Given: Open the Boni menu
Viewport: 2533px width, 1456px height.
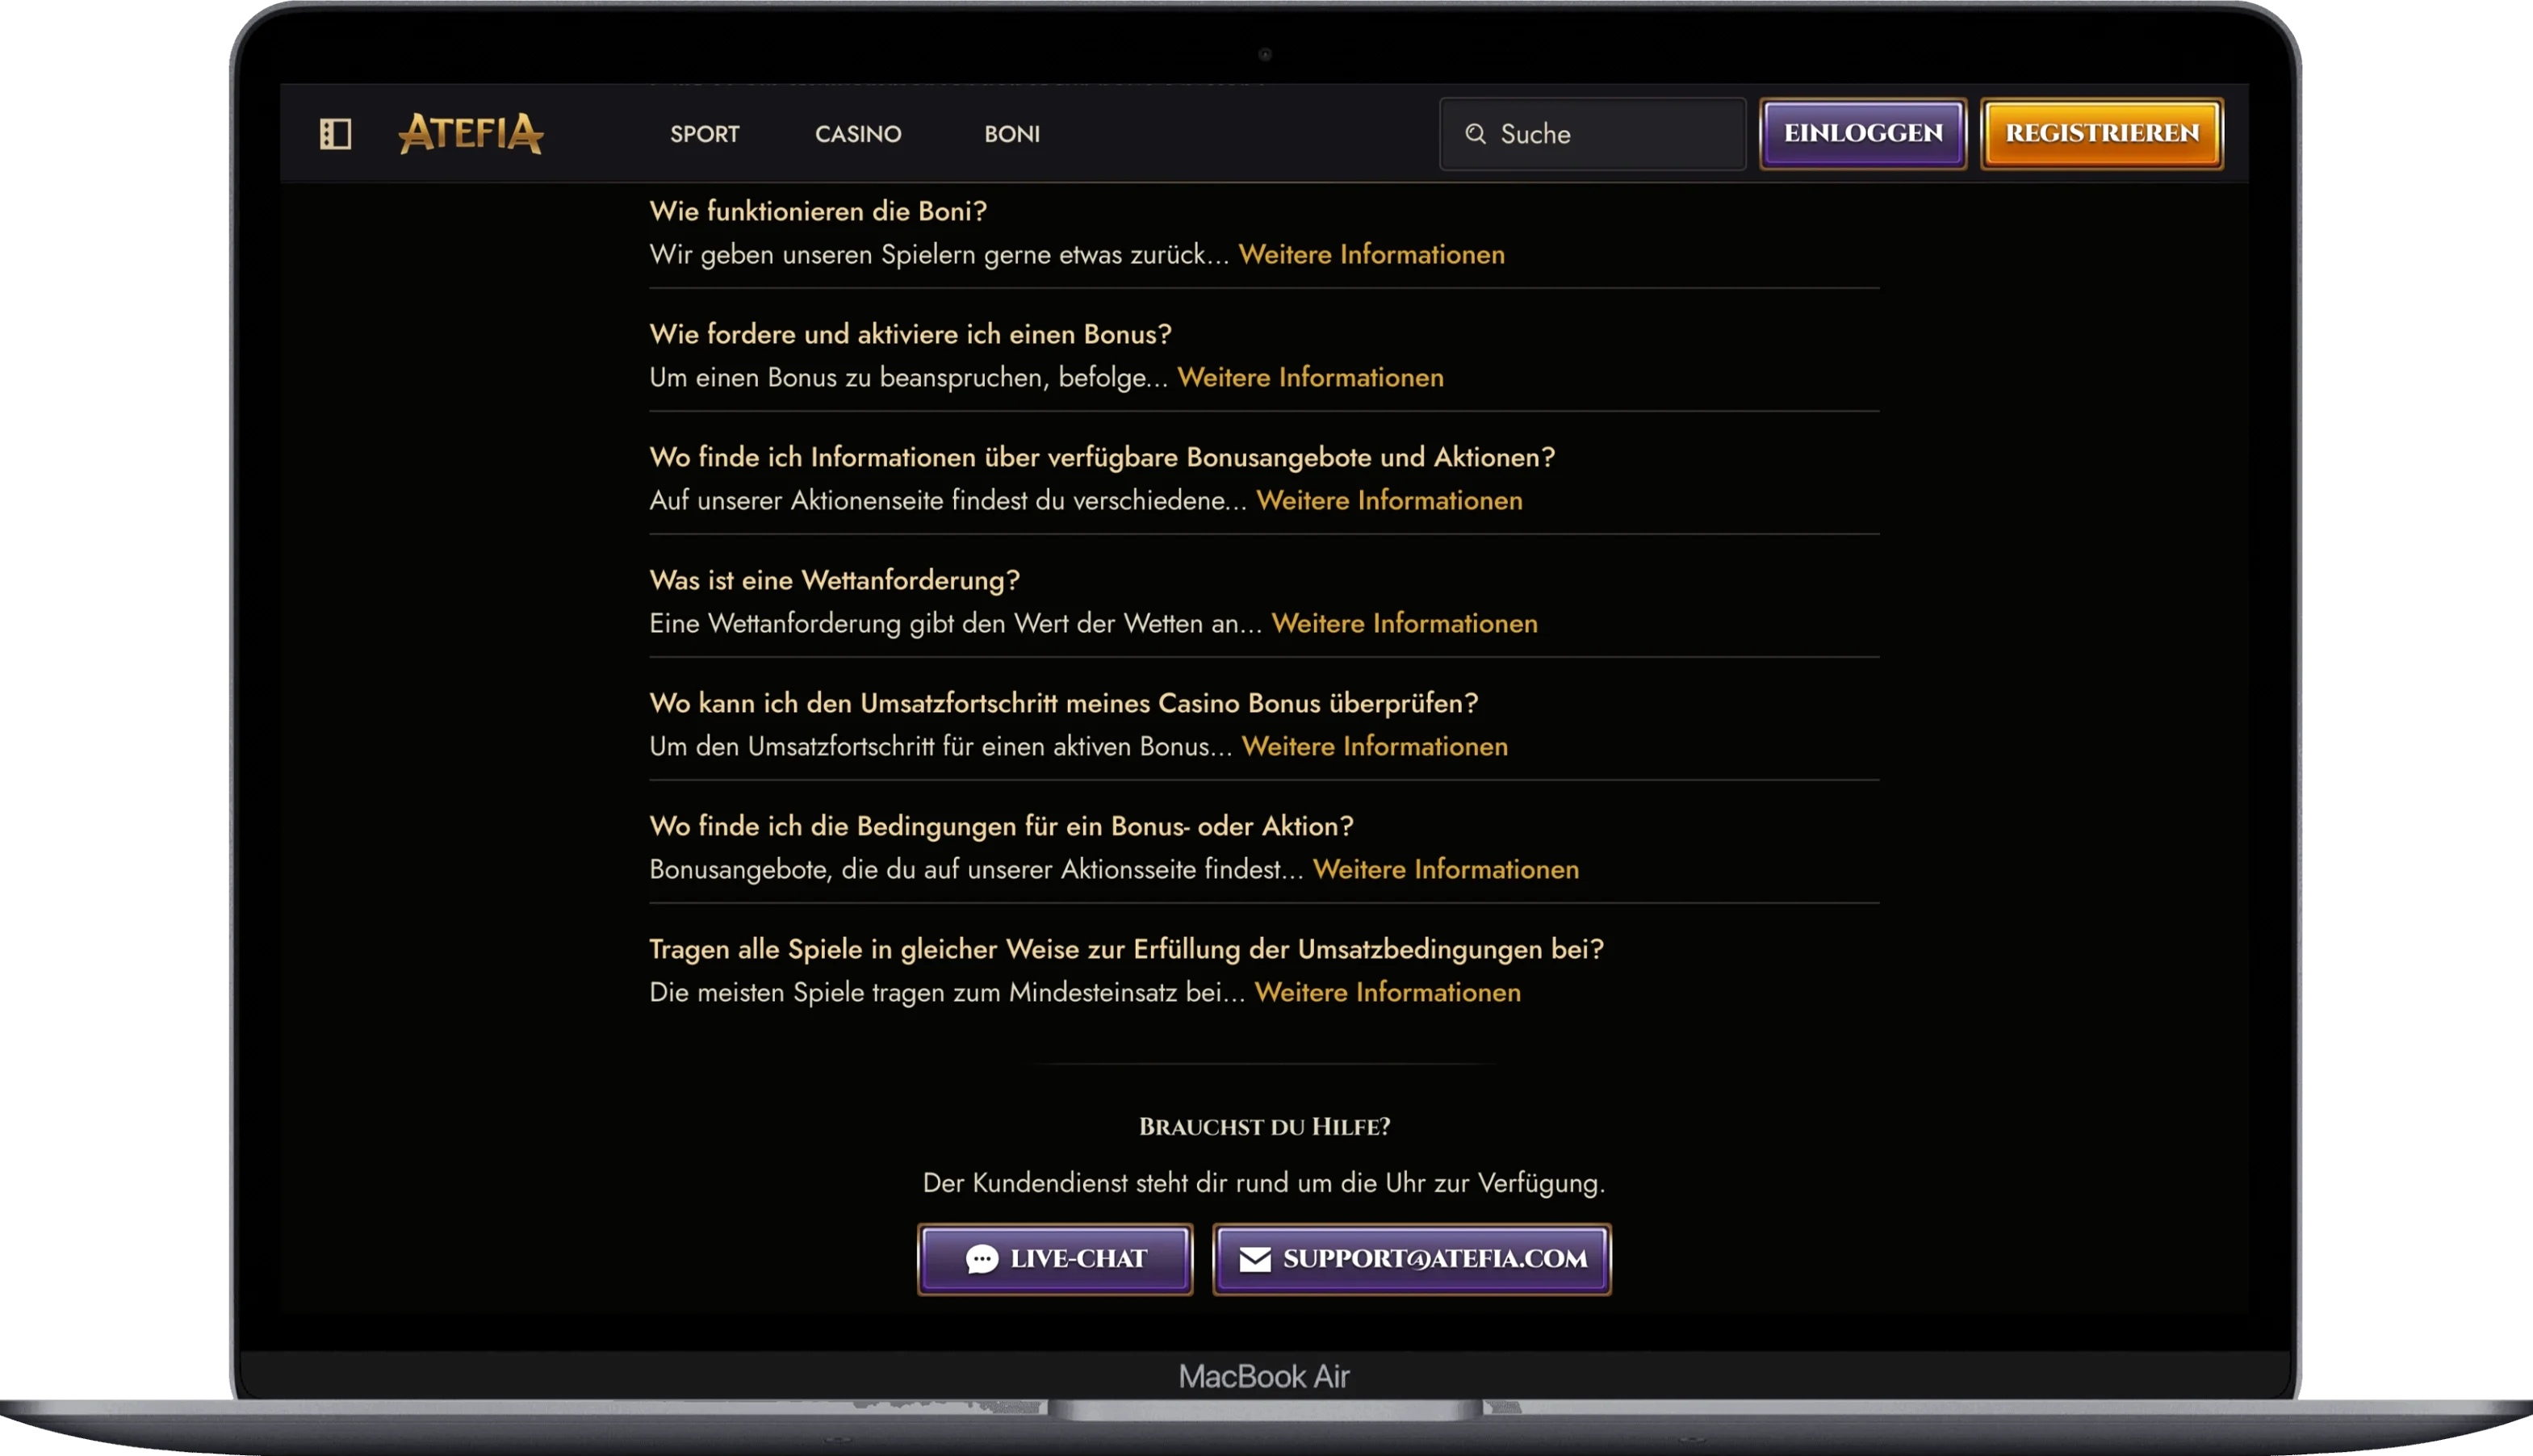Looking at the screenshot, I should pos(1012,133).
